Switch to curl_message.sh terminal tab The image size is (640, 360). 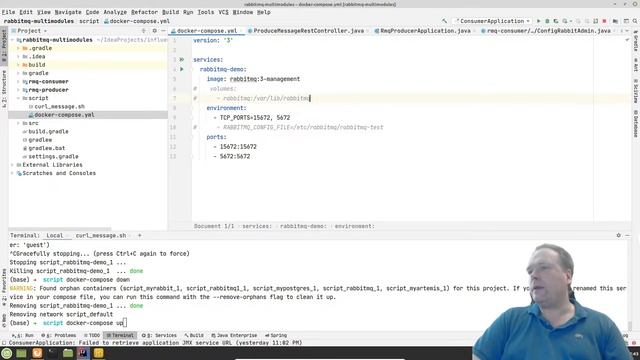coord(101,236)
